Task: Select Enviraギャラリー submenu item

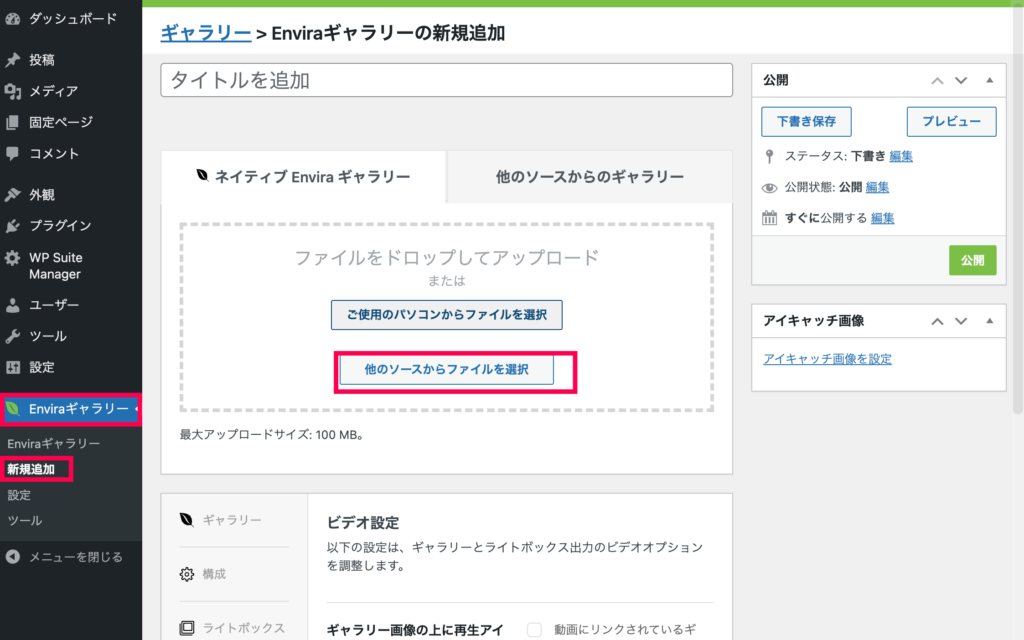Action: (54, 443)
